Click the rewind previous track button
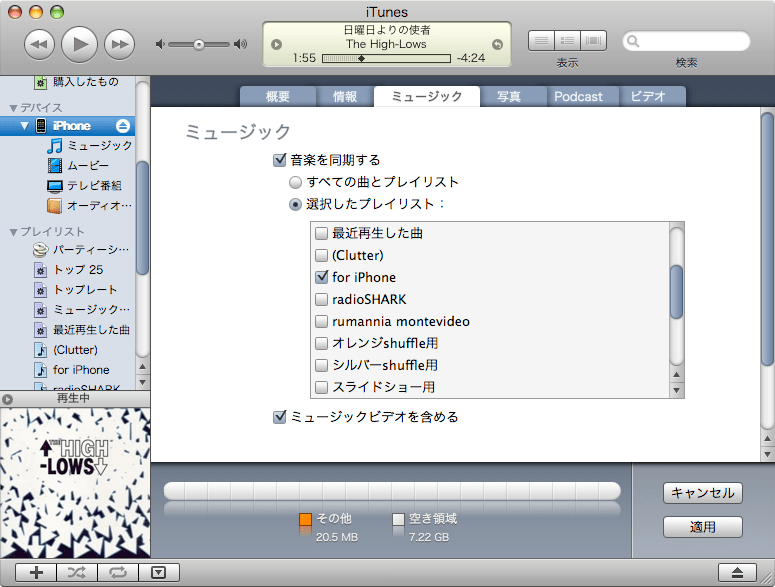This screenshot has width=775, height=587. click(40, 44)
